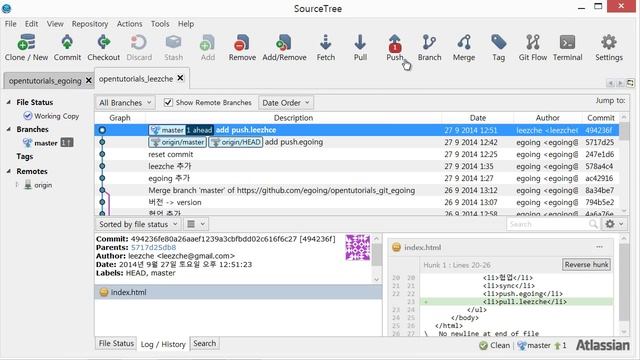Click the commit list vertical scrollbar

pos(624,163)
